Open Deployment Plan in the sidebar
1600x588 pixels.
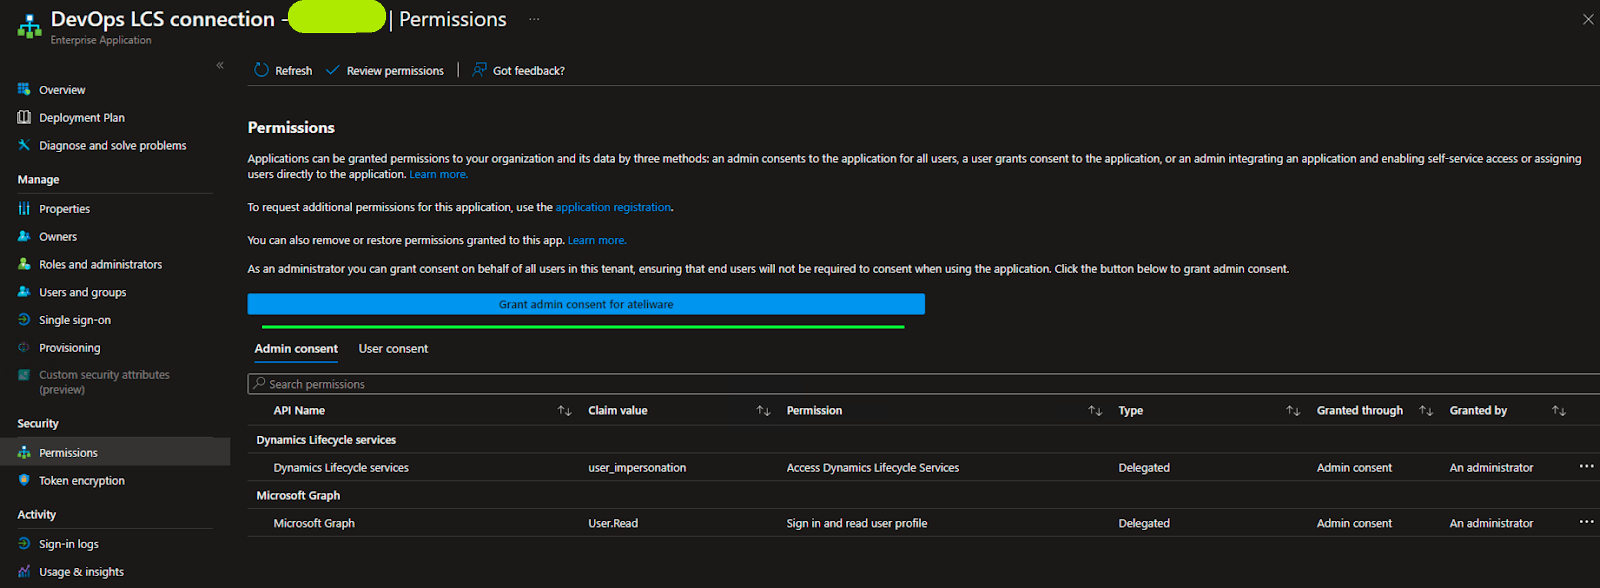point(82,118)
